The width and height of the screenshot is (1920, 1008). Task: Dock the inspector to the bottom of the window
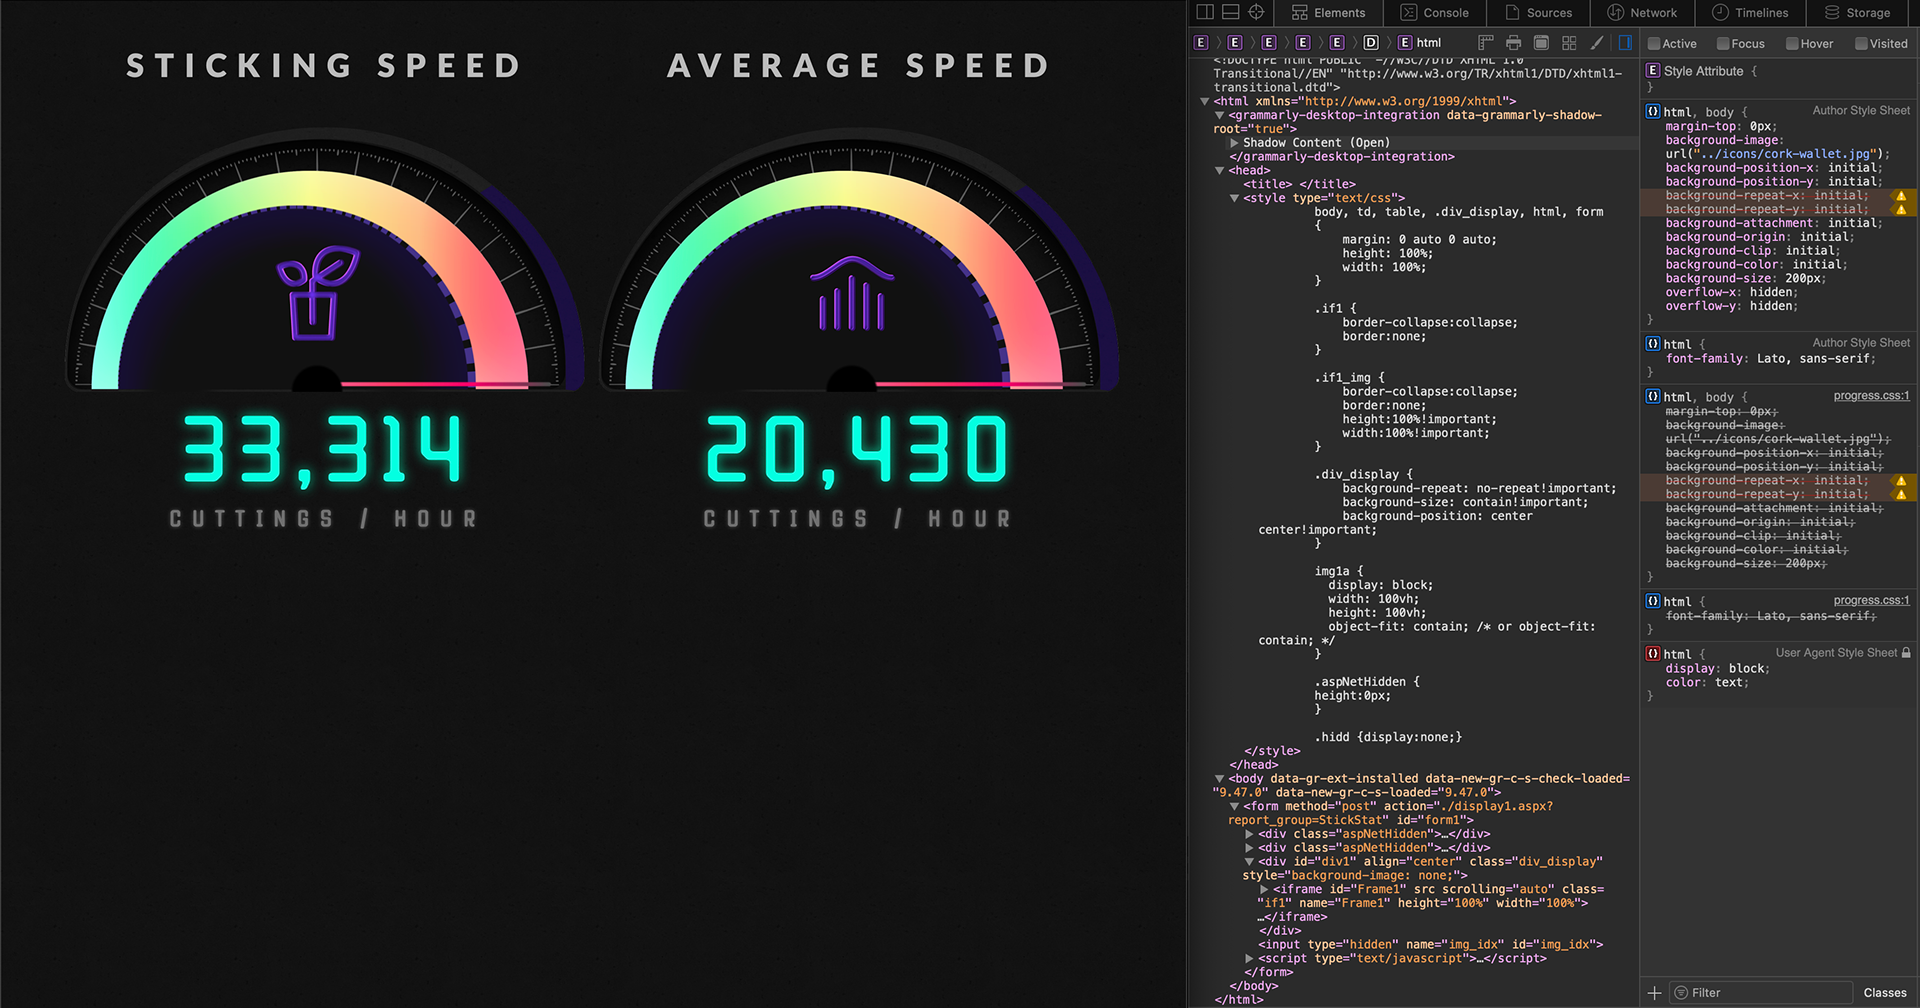coord(1231,12)
